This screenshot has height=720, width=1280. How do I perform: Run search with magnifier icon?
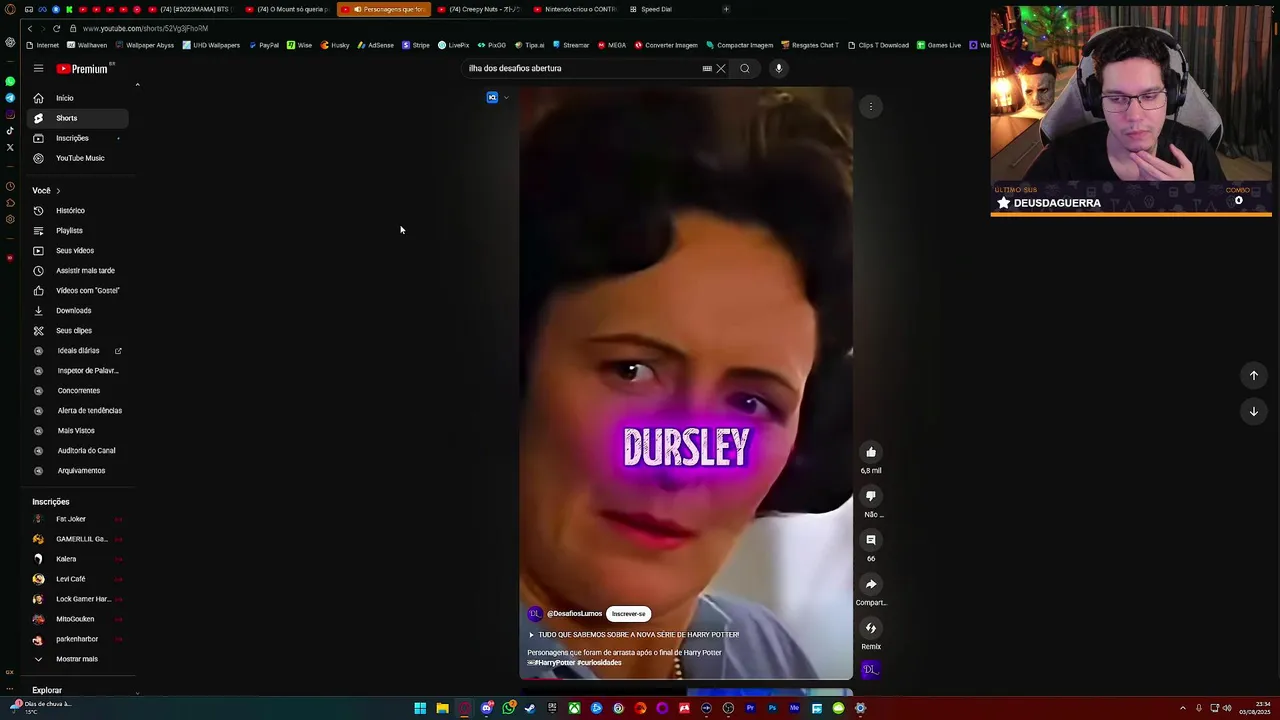pyautogui.click(x=745, y=68)
